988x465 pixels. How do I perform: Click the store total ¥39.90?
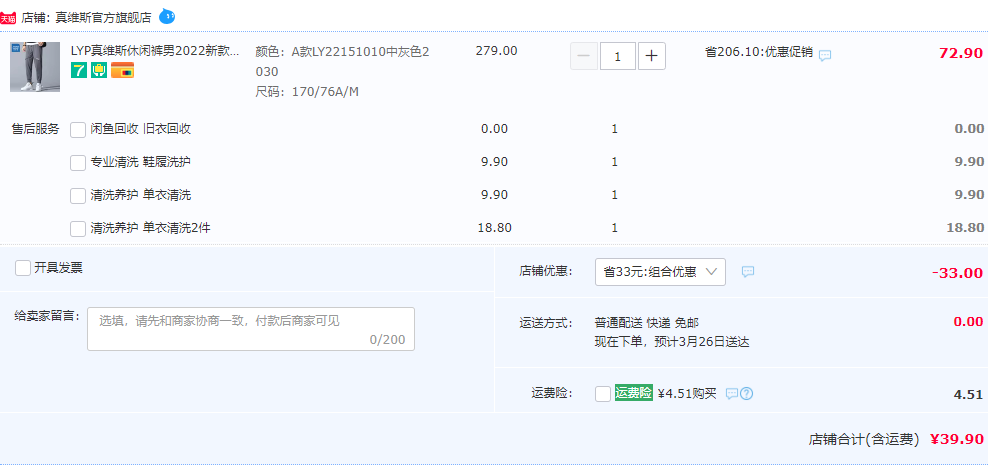tap(956, 439)
